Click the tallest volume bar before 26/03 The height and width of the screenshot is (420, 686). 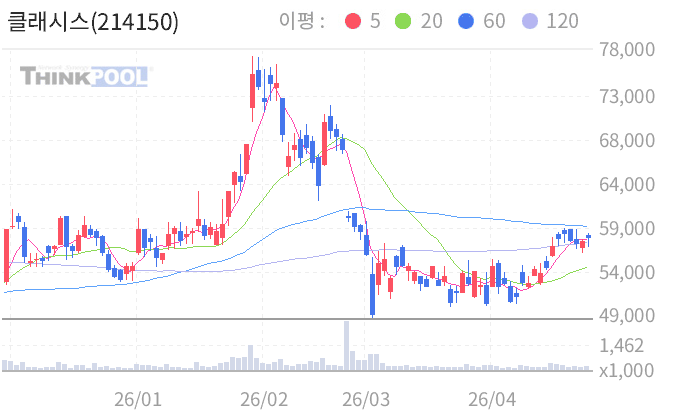pos(346,346)
